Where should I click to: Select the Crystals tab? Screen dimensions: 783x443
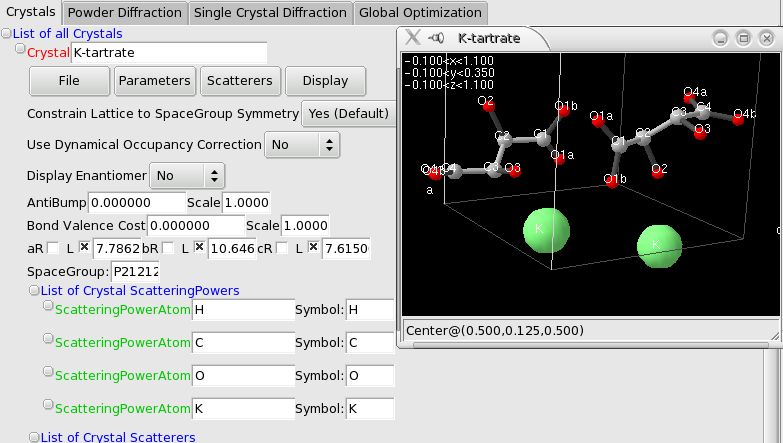[x=31, y=12]
